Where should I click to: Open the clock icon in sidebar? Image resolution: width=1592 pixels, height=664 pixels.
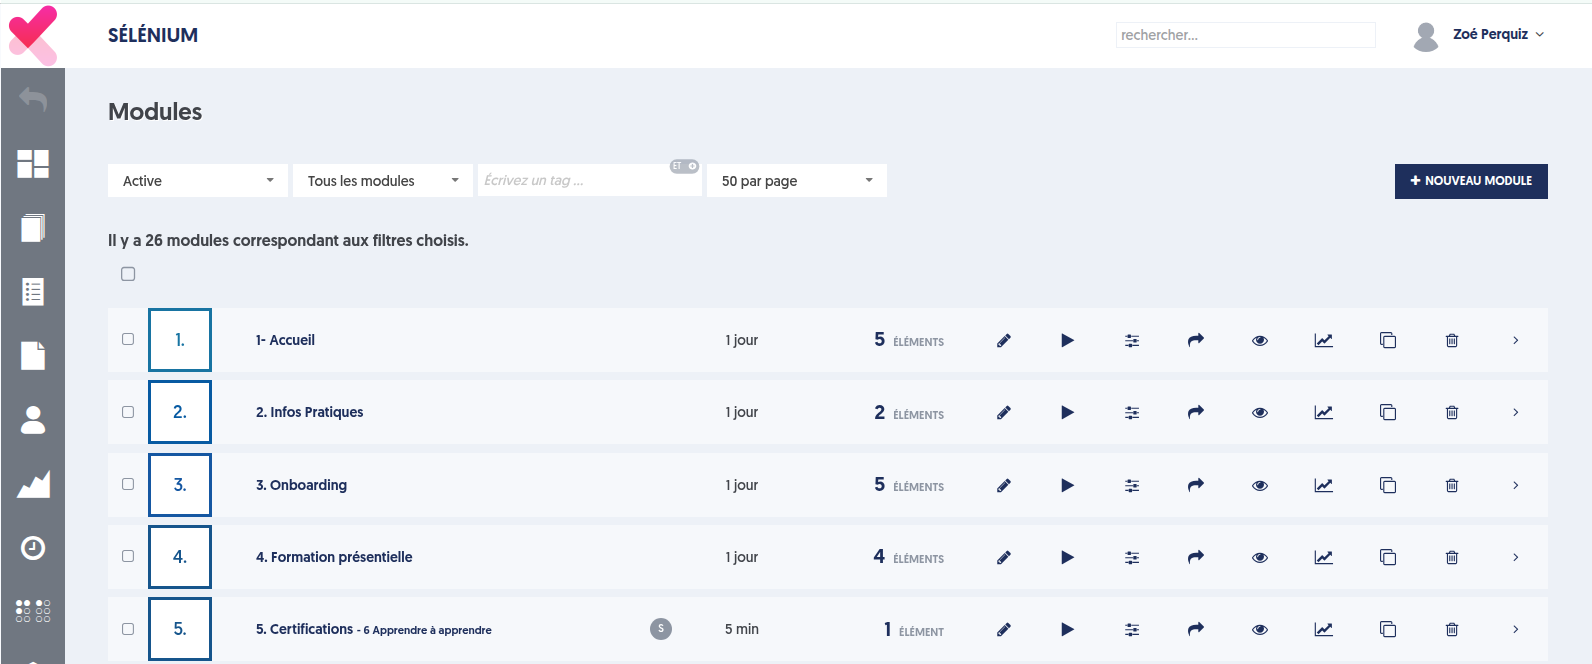click(33, 548)
